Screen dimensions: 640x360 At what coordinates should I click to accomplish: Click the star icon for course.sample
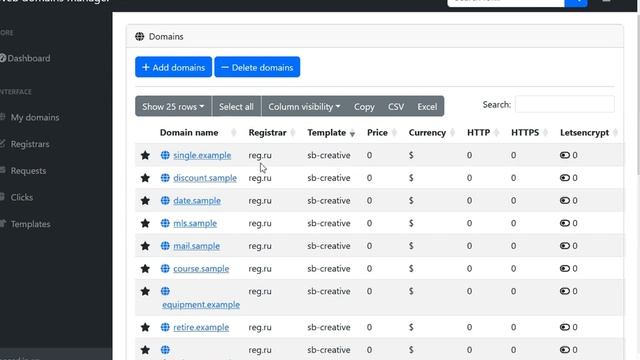(145, 269)
